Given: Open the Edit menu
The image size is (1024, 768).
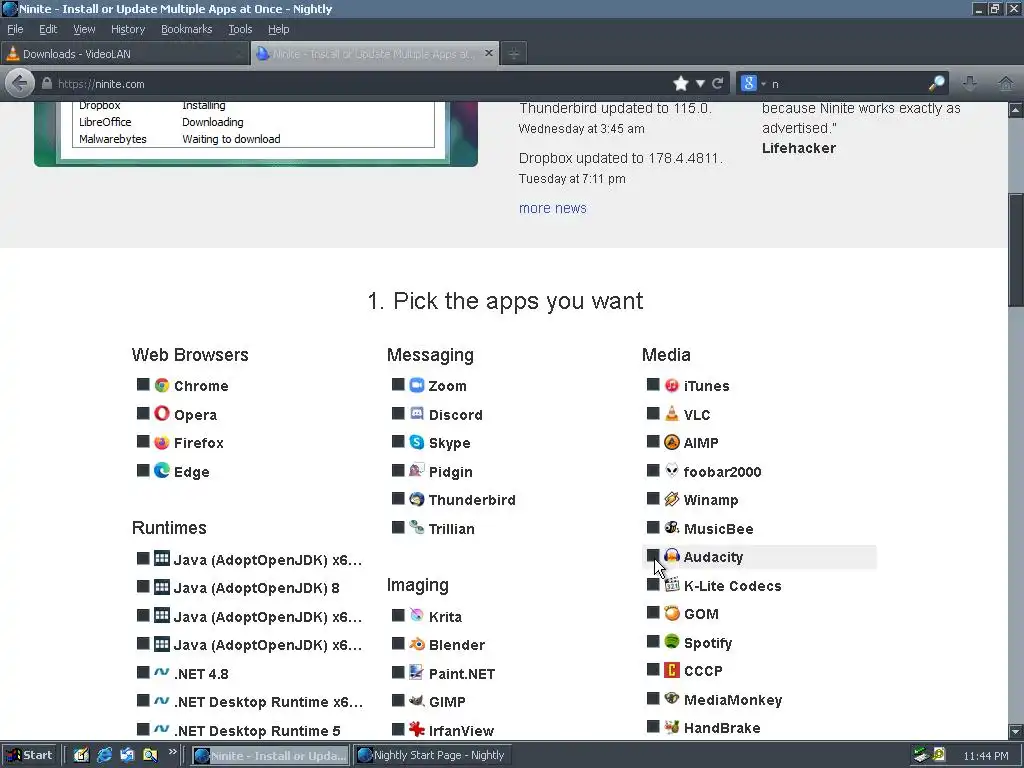Looking at the screenshot, I should pos(48,29).
